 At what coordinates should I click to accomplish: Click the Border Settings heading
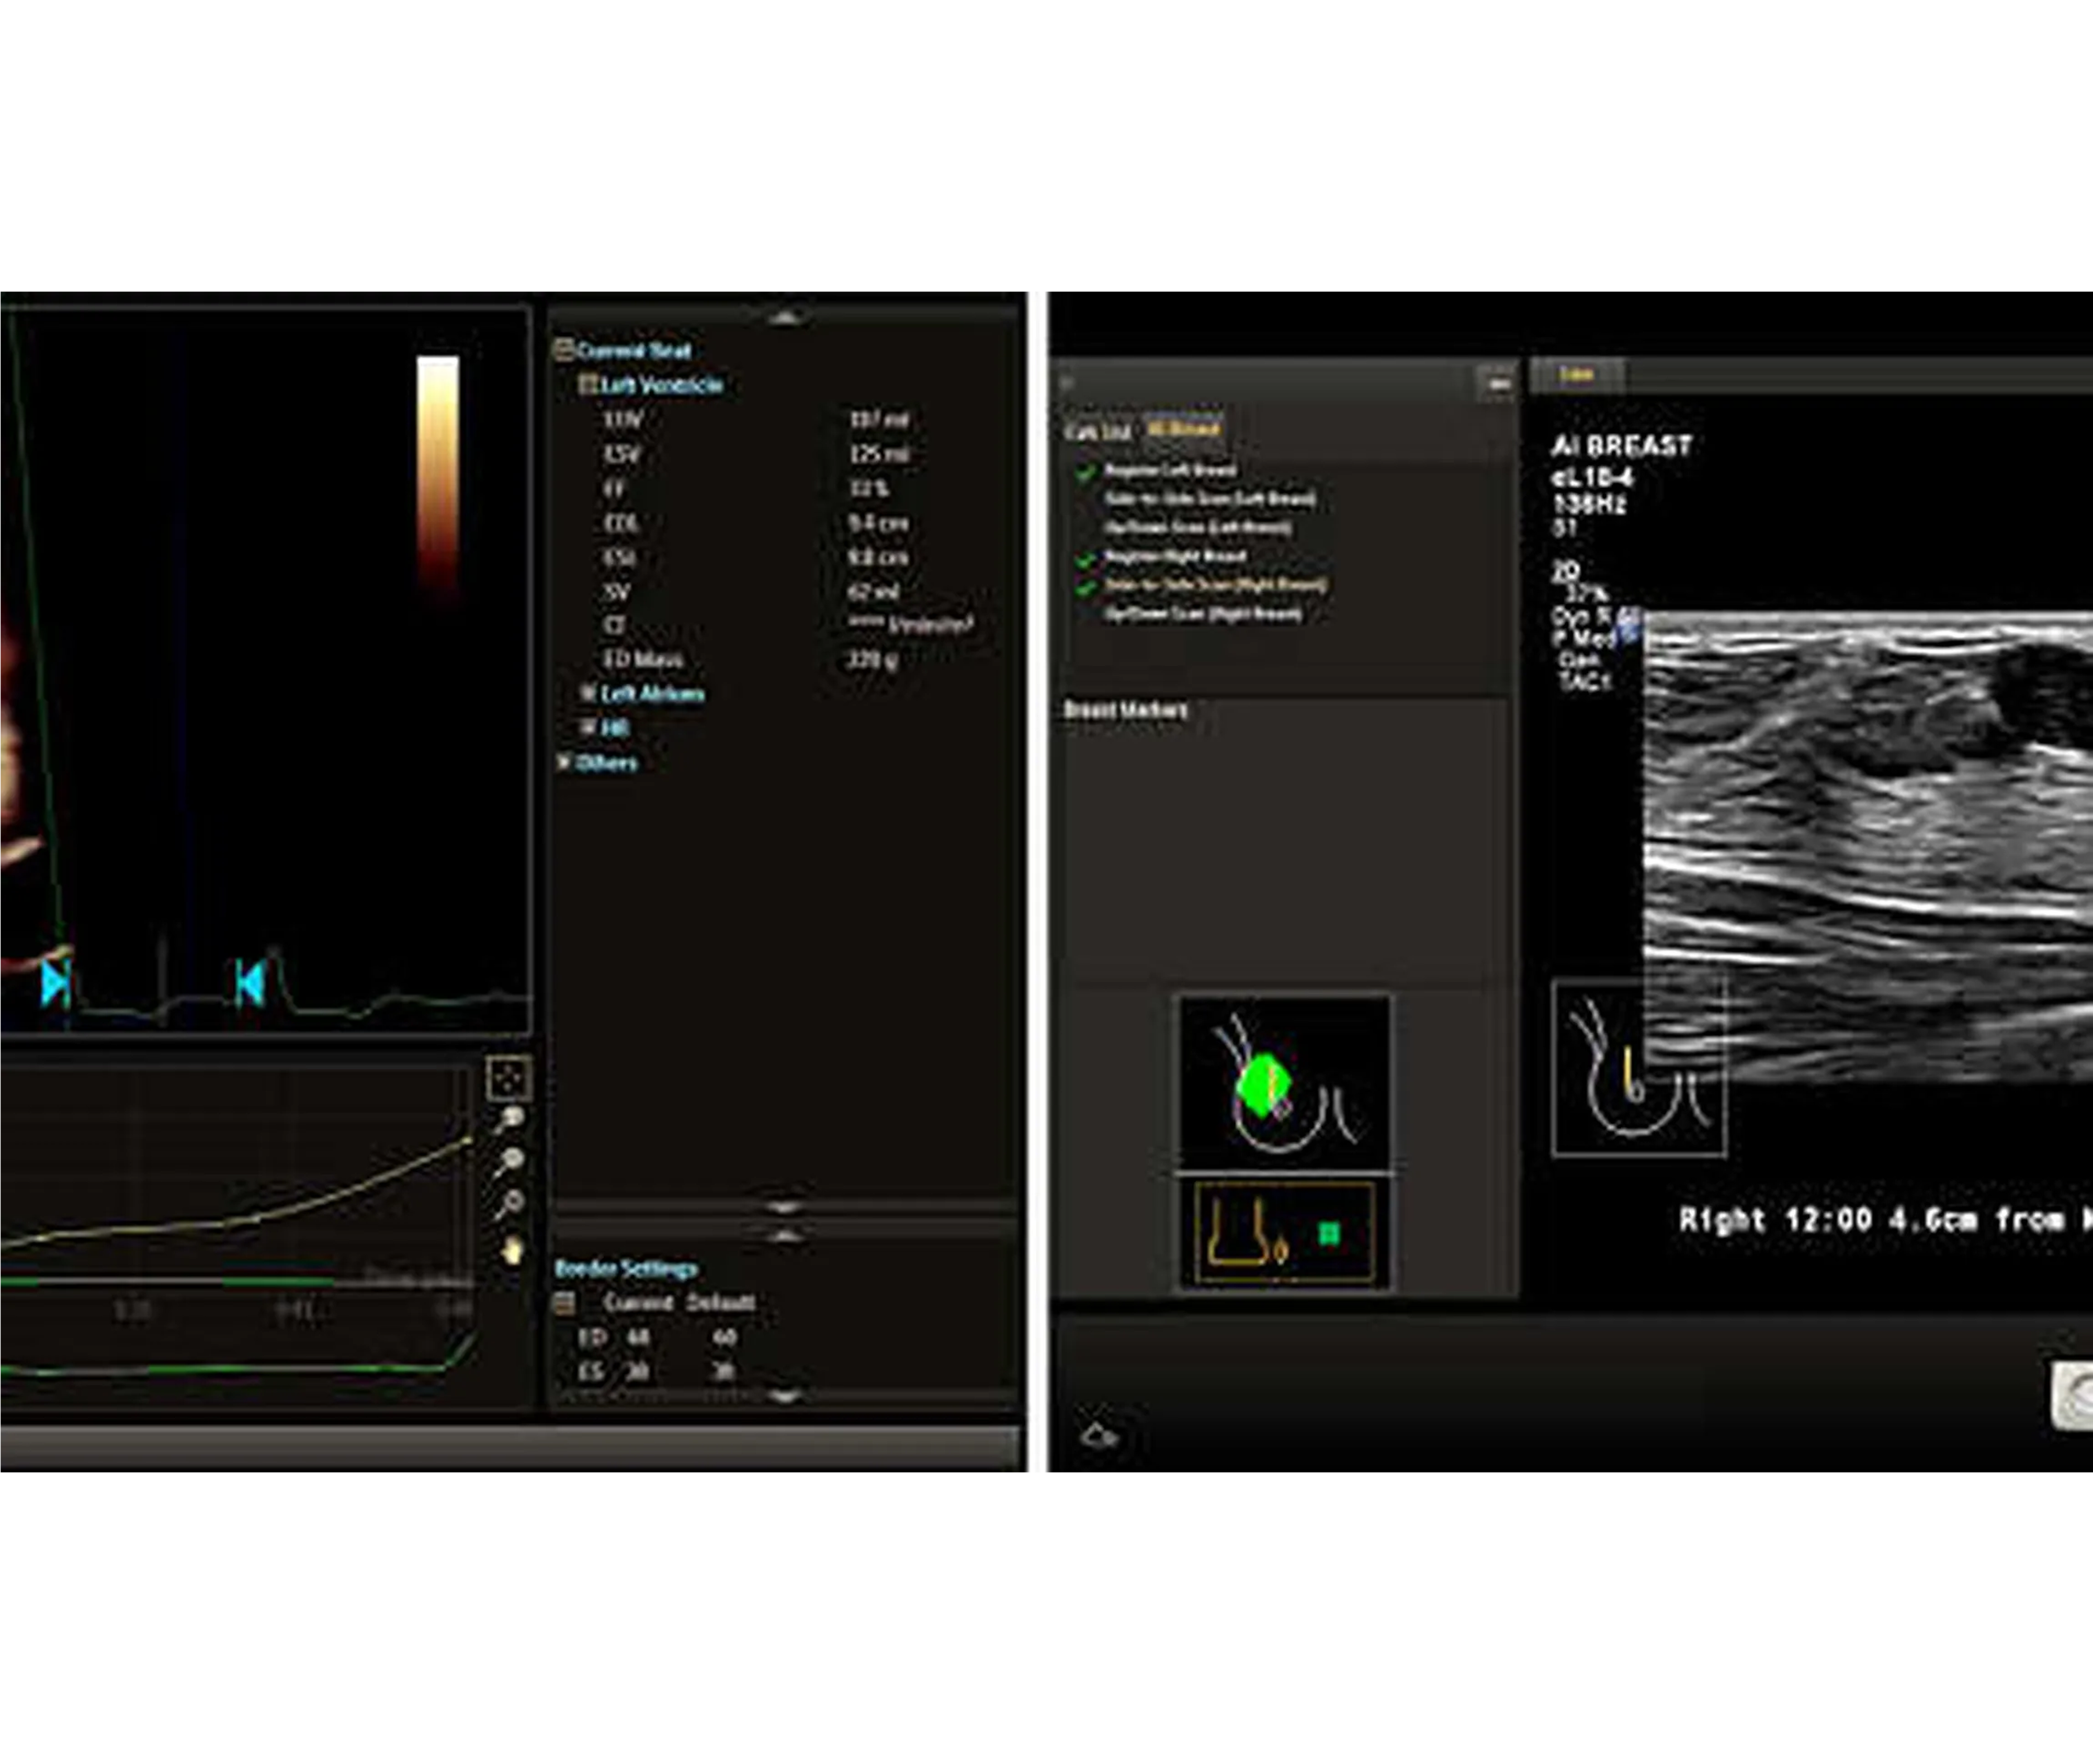click(626, 1269)
